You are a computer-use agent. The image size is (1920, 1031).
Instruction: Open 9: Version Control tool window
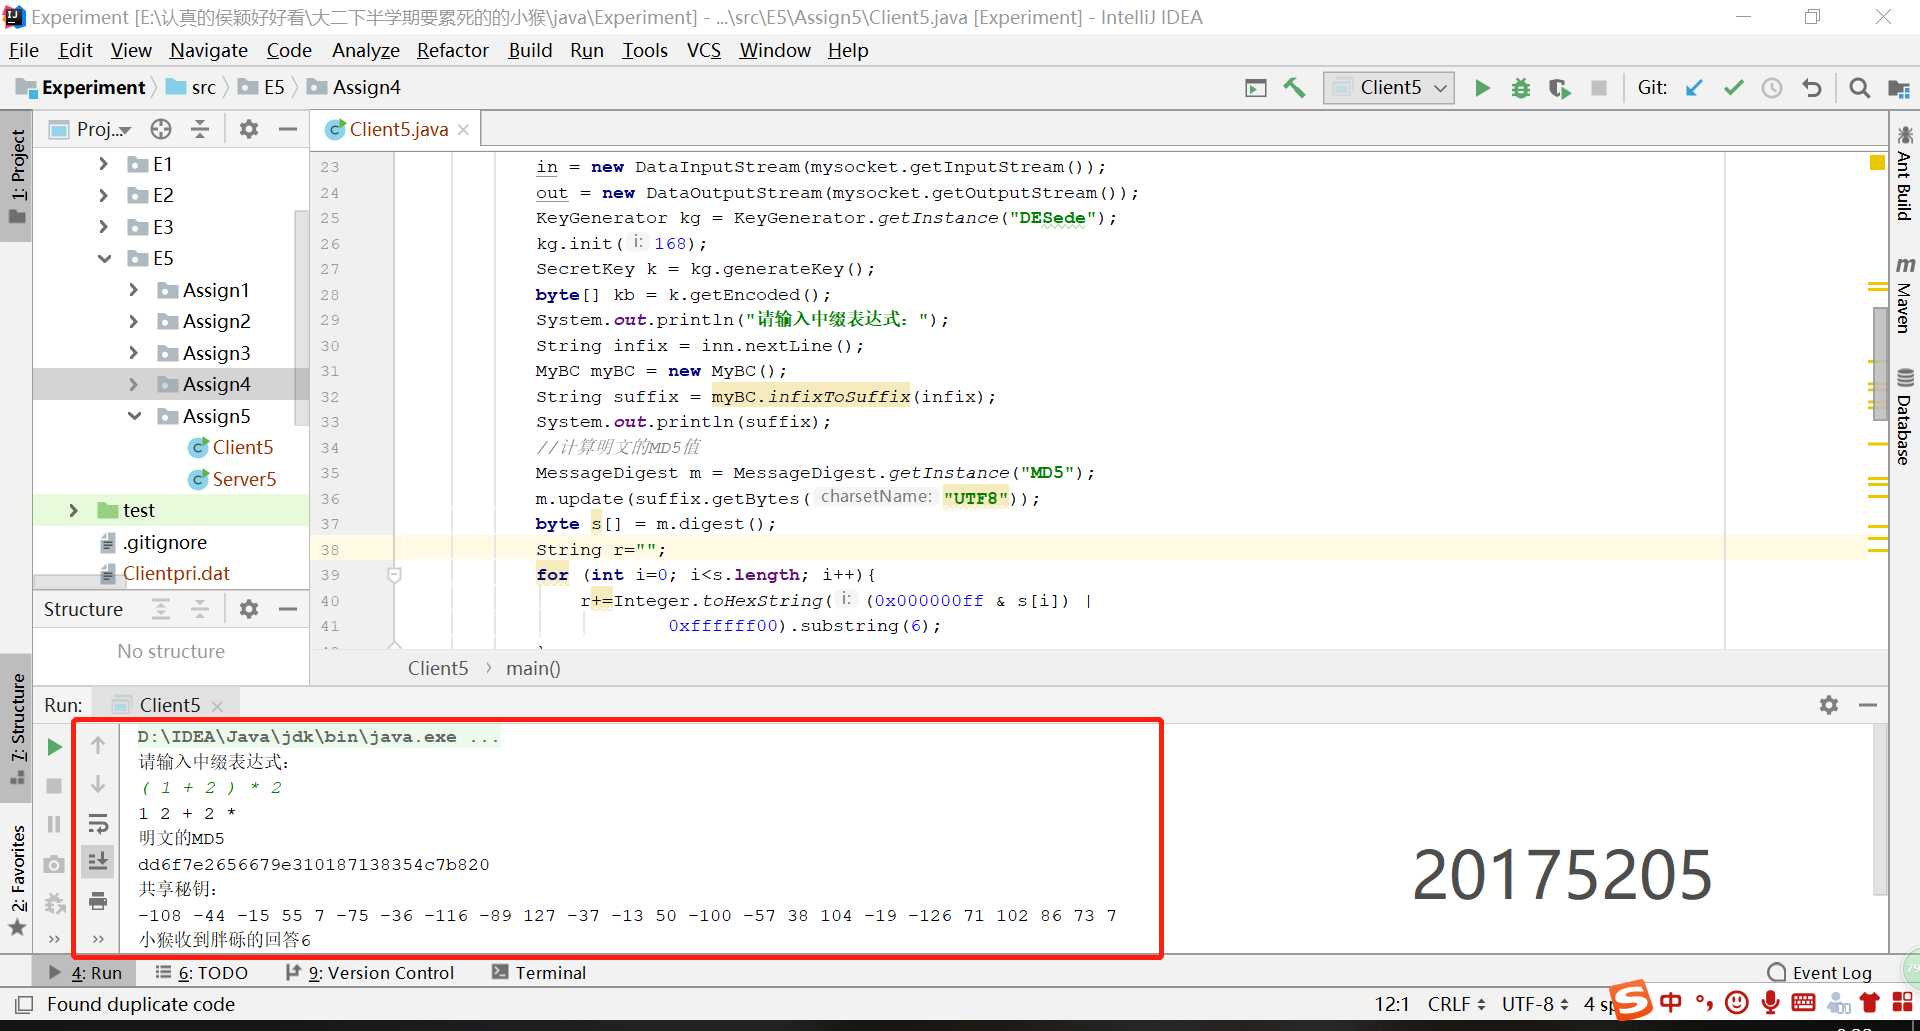click(x=370, y=972)
